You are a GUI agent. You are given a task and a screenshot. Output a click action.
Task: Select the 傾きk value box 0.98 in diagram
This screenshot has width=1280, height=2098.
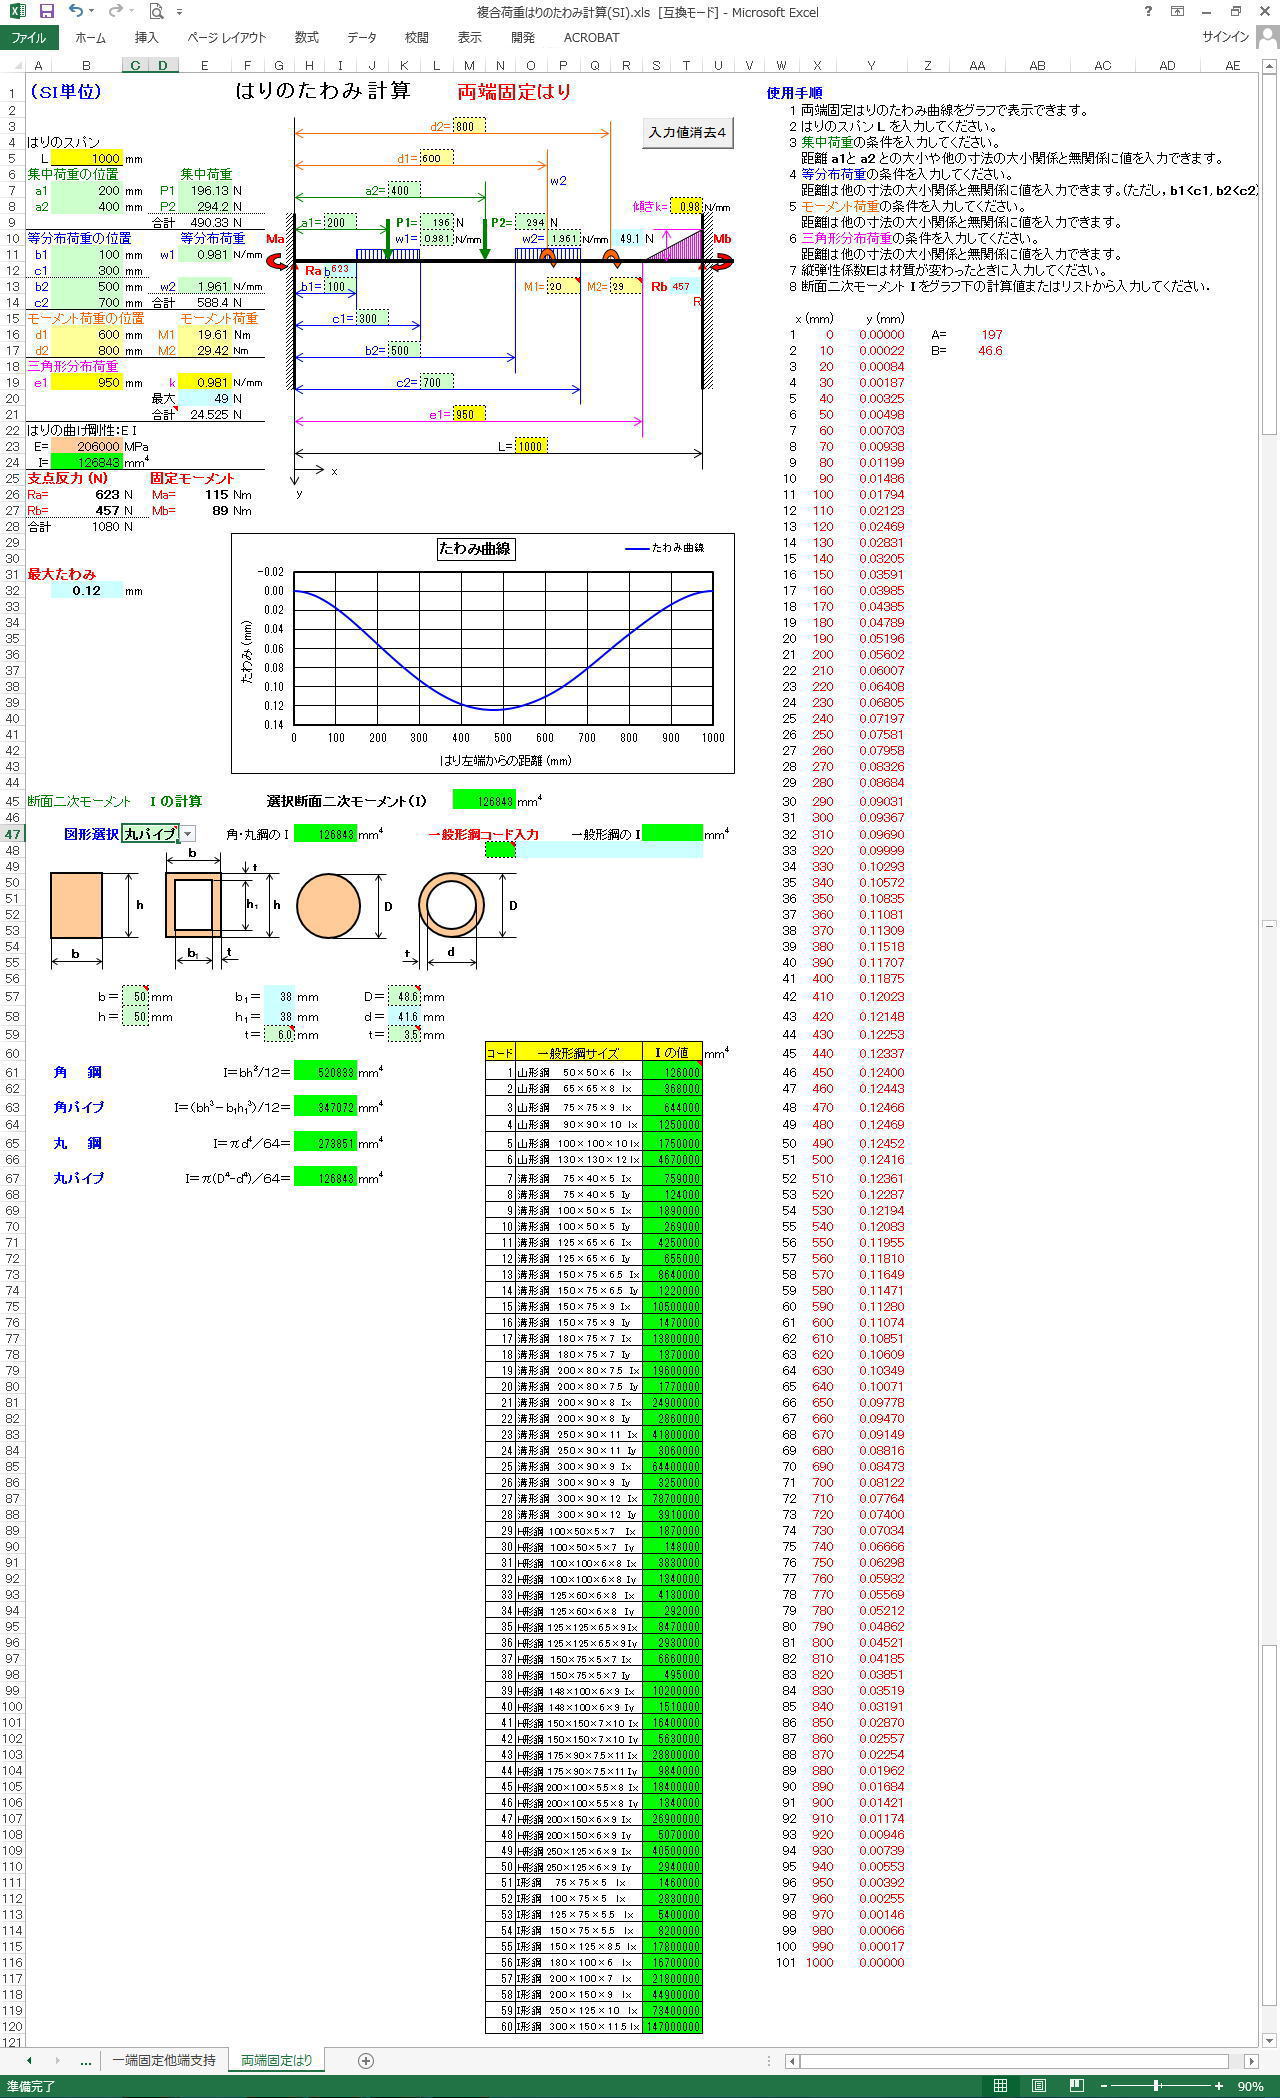[x=686, y=206]
